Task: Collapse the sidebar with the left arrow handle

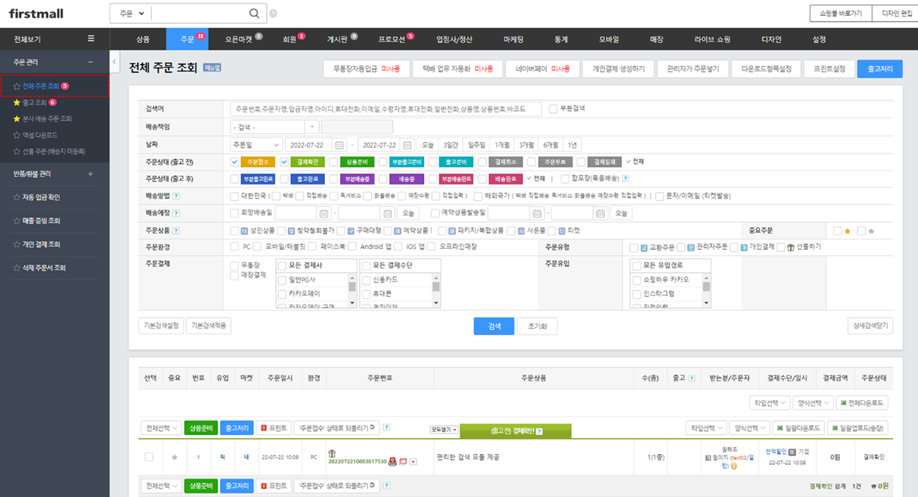Action: 114,61
